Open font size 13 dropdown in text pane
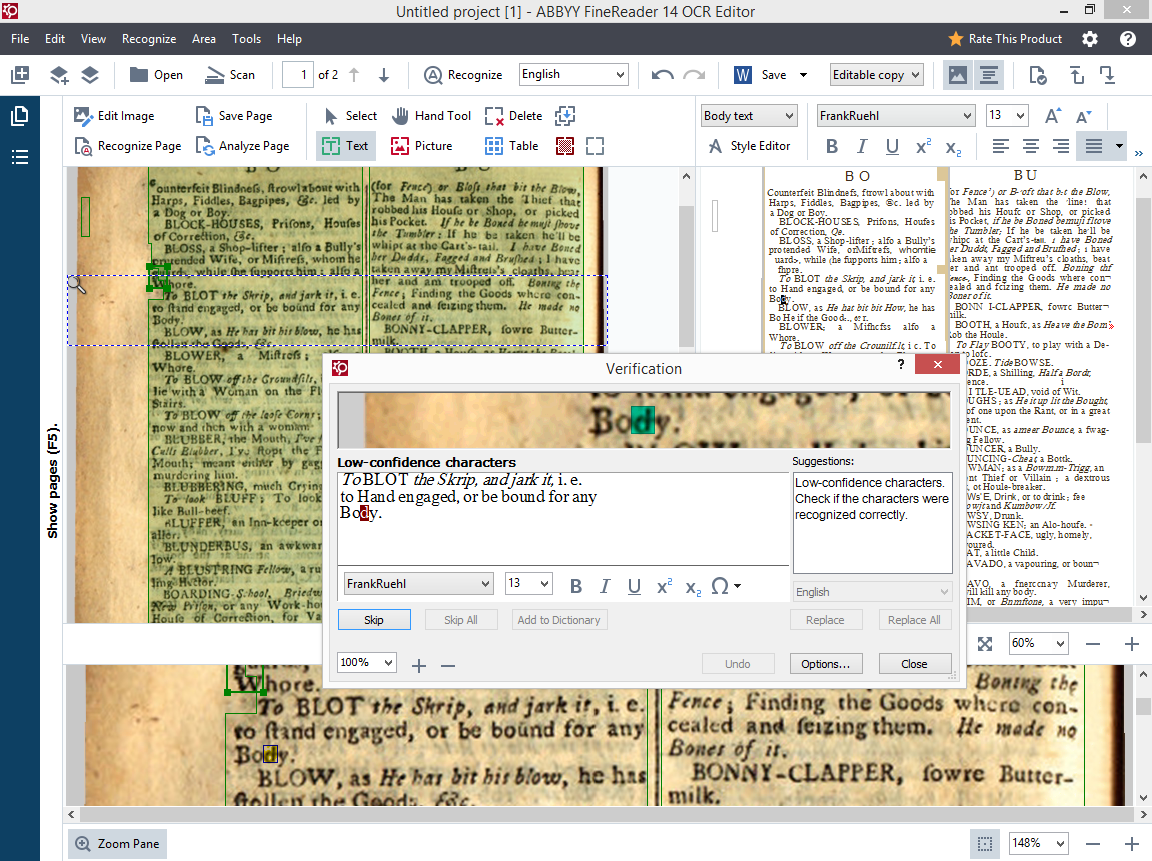Screen dimensions: 1152x861 coord(1007,115)
